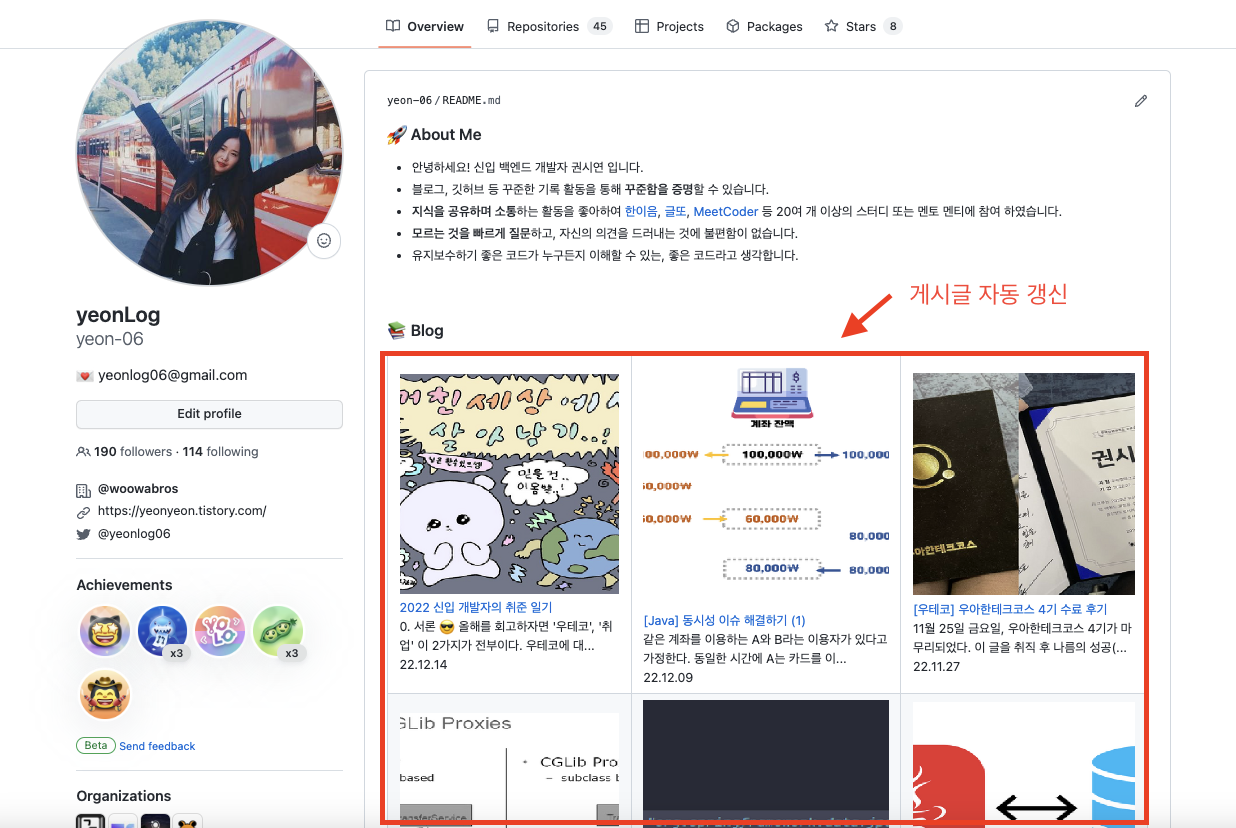Click the @yeonlog06 Twitter handle
The height and width of the screenshot is (828, 1236).
(134, 534)
